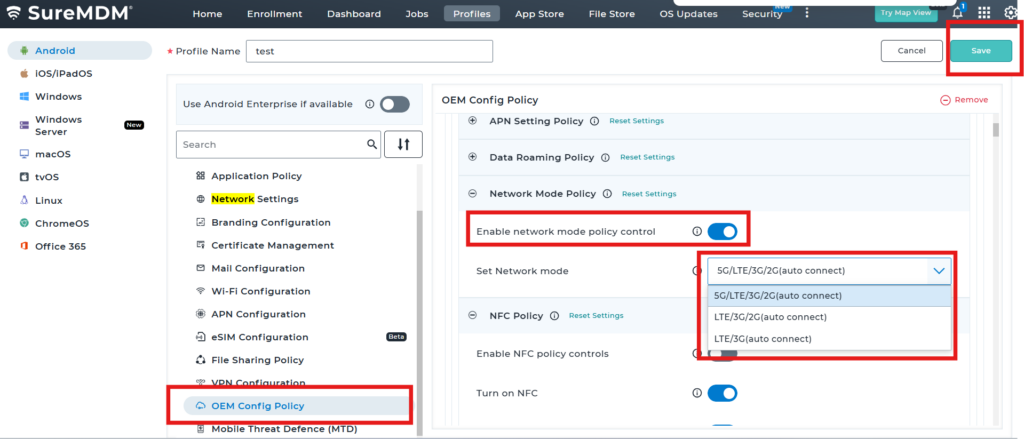Expand the Data Roaming Policy section
Viewport: 1024px width, 439px height.
[473, 157]
